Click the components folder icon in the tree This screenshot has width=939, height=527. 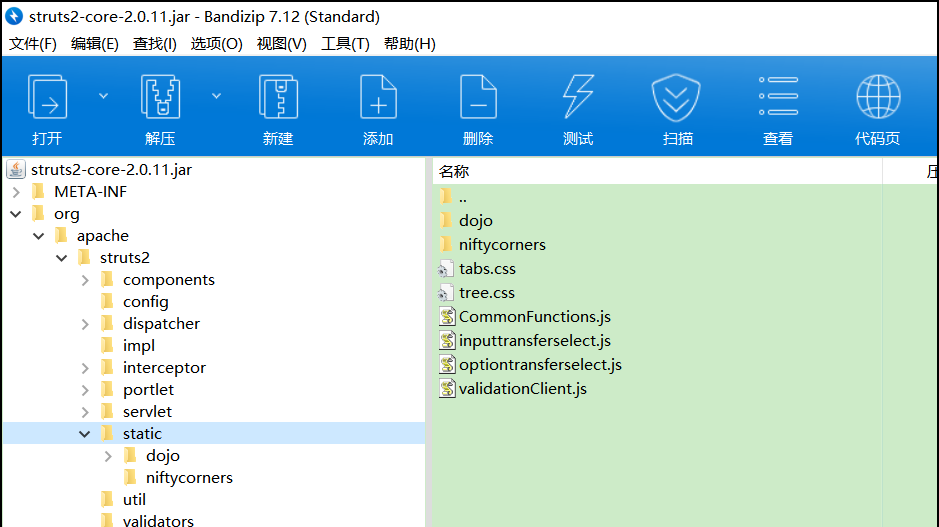tap(107, 279)
